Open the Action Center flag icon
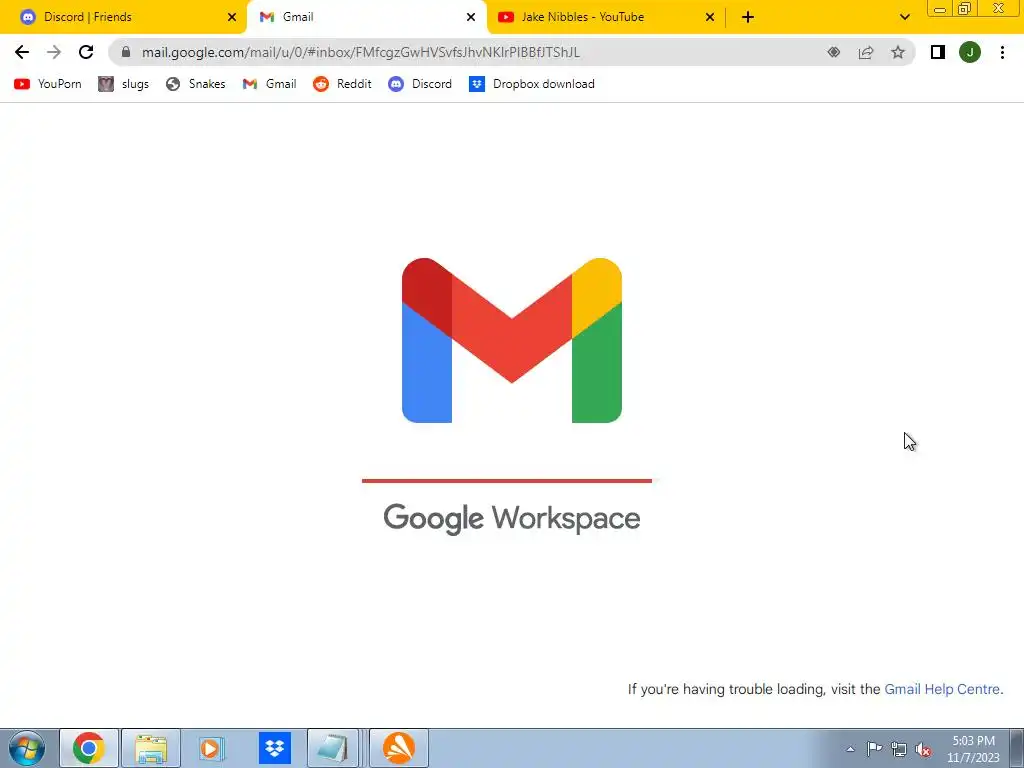This screenshot has height=768, width=1024. (874, 749)
